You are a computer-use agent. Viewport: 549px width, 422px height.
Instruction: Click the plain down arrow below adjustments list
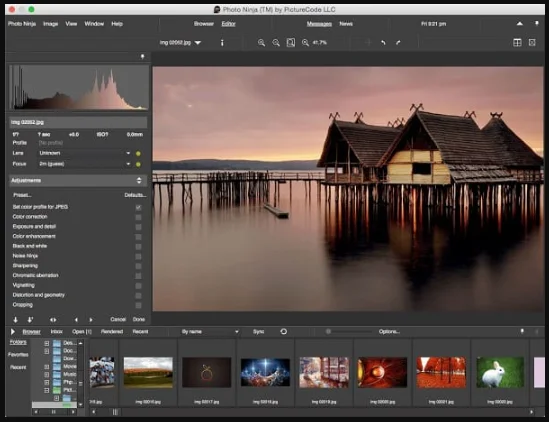(x=15, y=320)
